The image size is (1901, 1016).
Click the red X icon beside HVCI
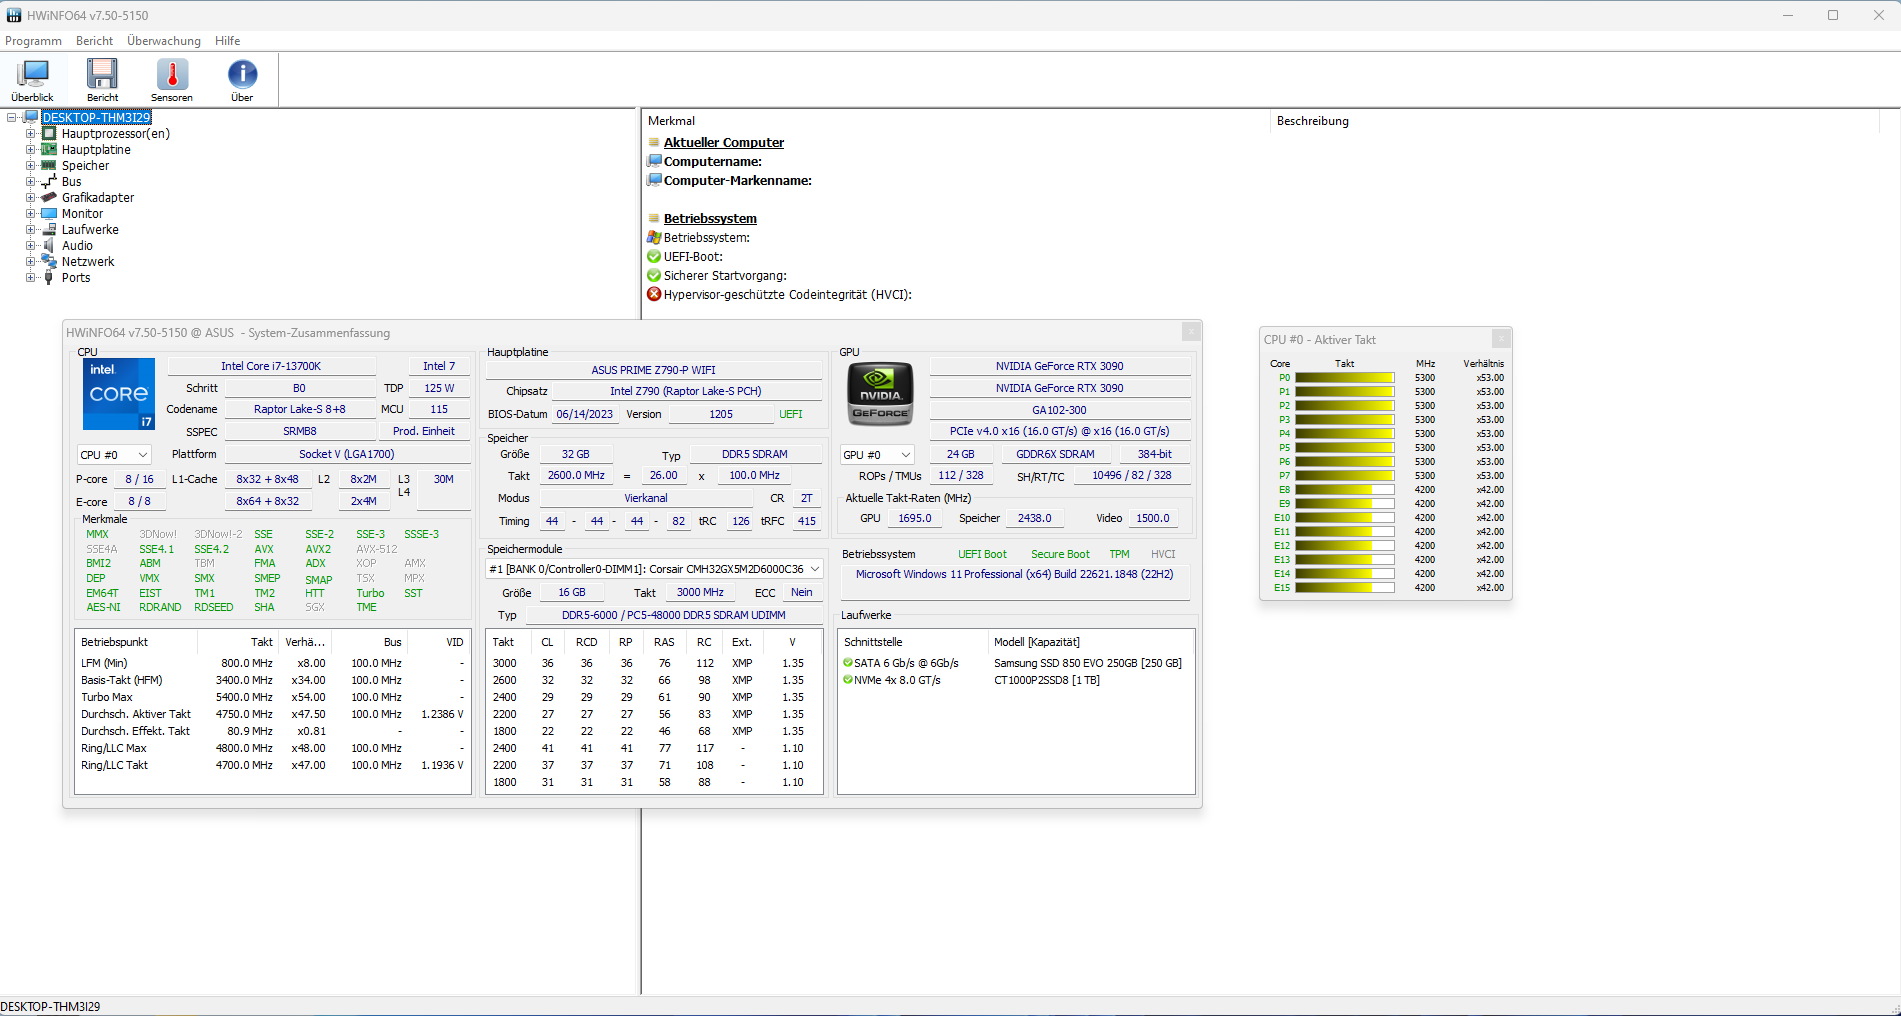pyautogui.click(x=654, y=295)
